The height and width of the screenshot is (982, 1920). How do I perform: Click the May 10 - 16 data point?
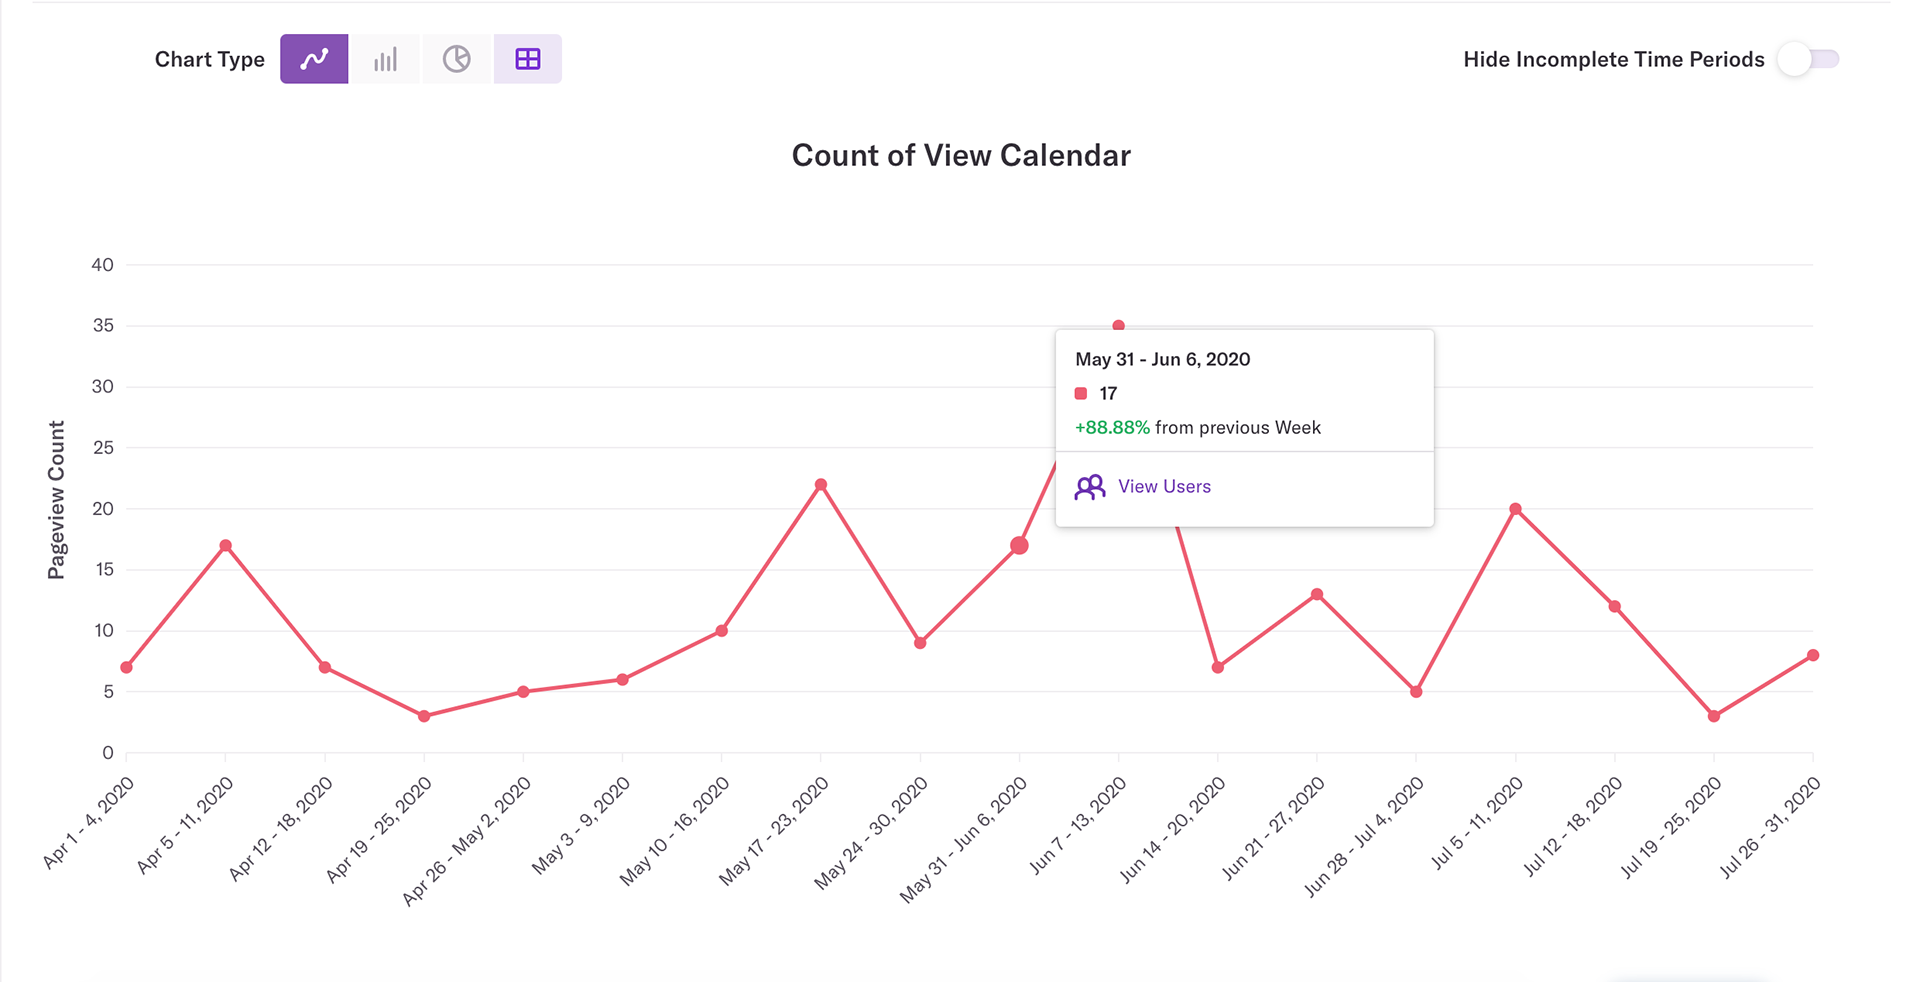pos(722,631)
